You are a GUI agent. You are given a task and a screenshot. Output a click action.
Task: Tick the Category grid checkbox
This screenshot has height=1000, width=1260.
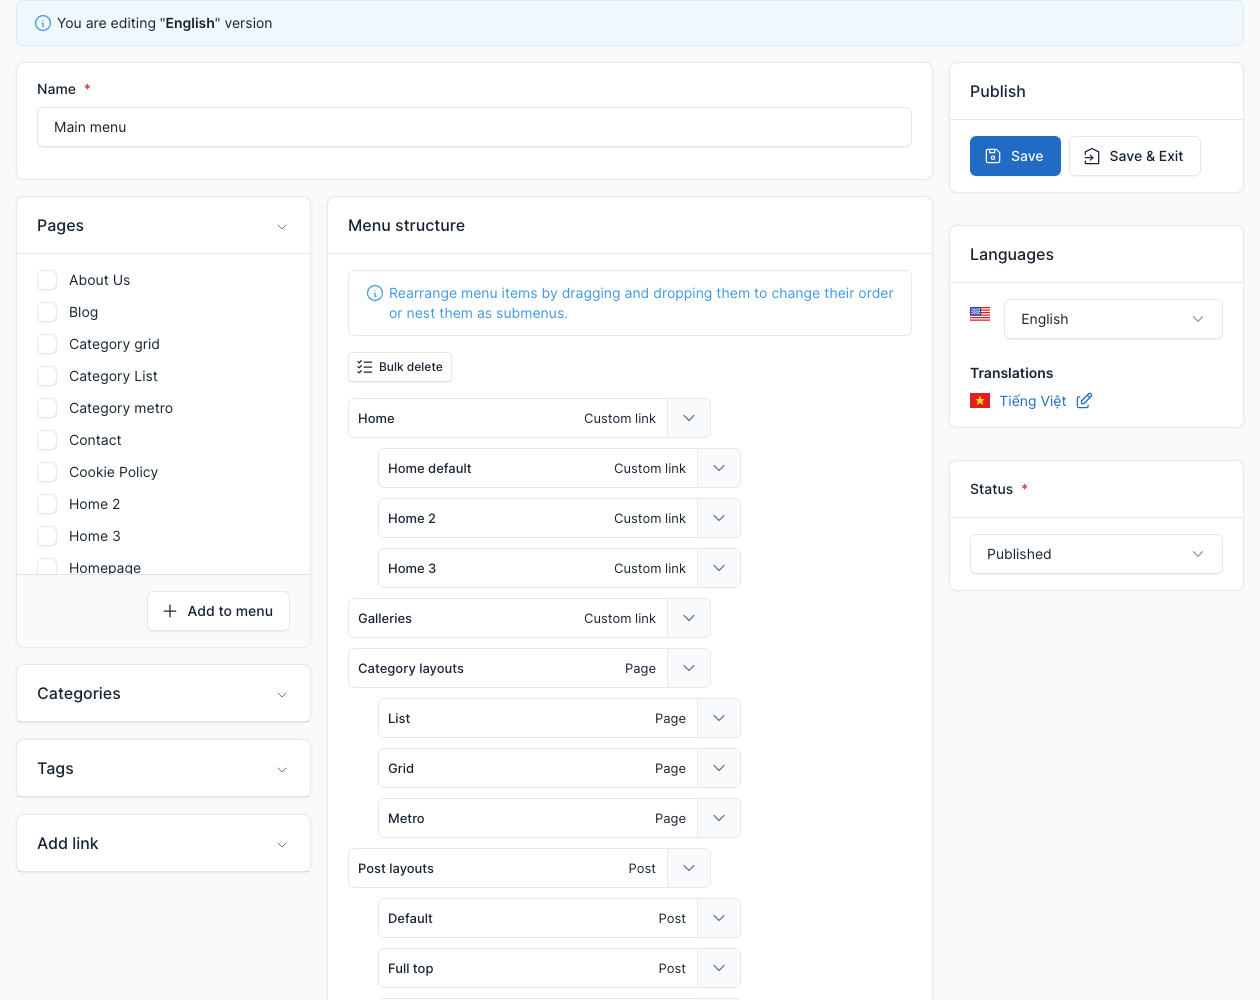47,344
